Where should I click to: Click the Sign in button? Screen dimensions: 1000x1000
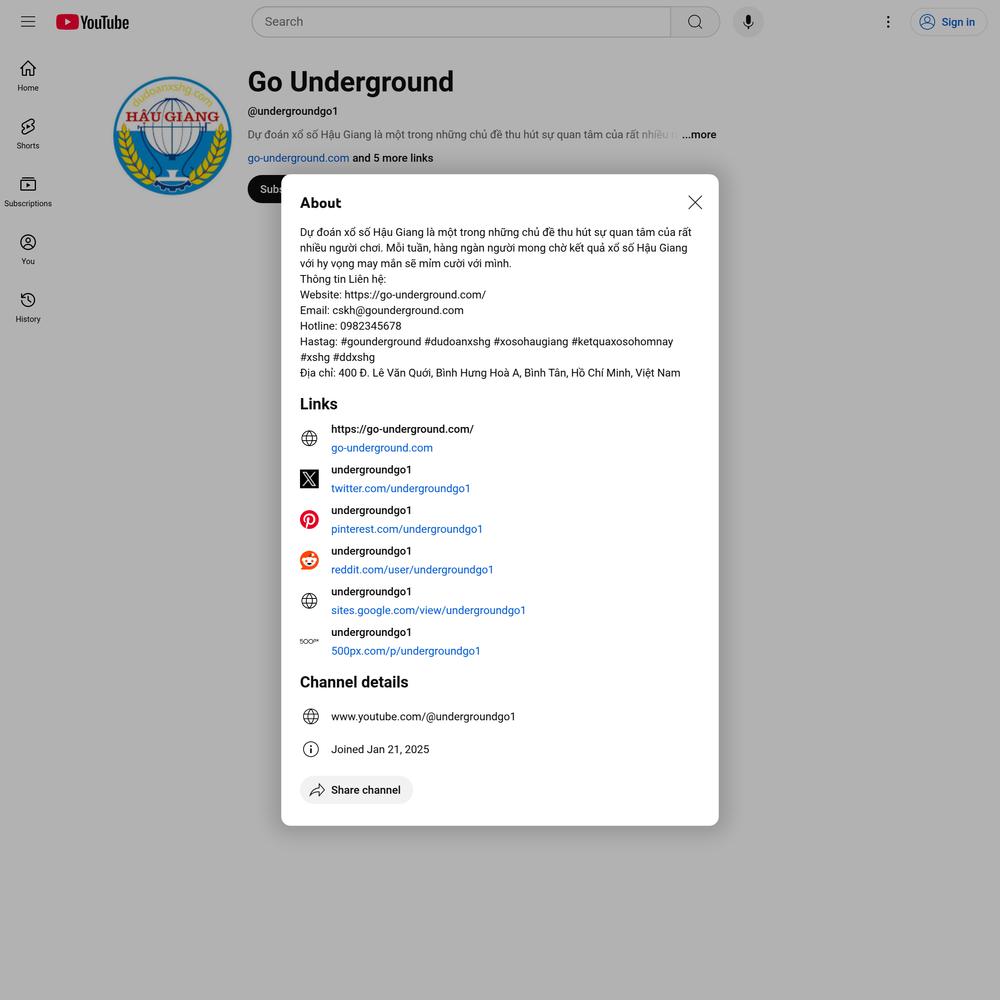(947, 22)
